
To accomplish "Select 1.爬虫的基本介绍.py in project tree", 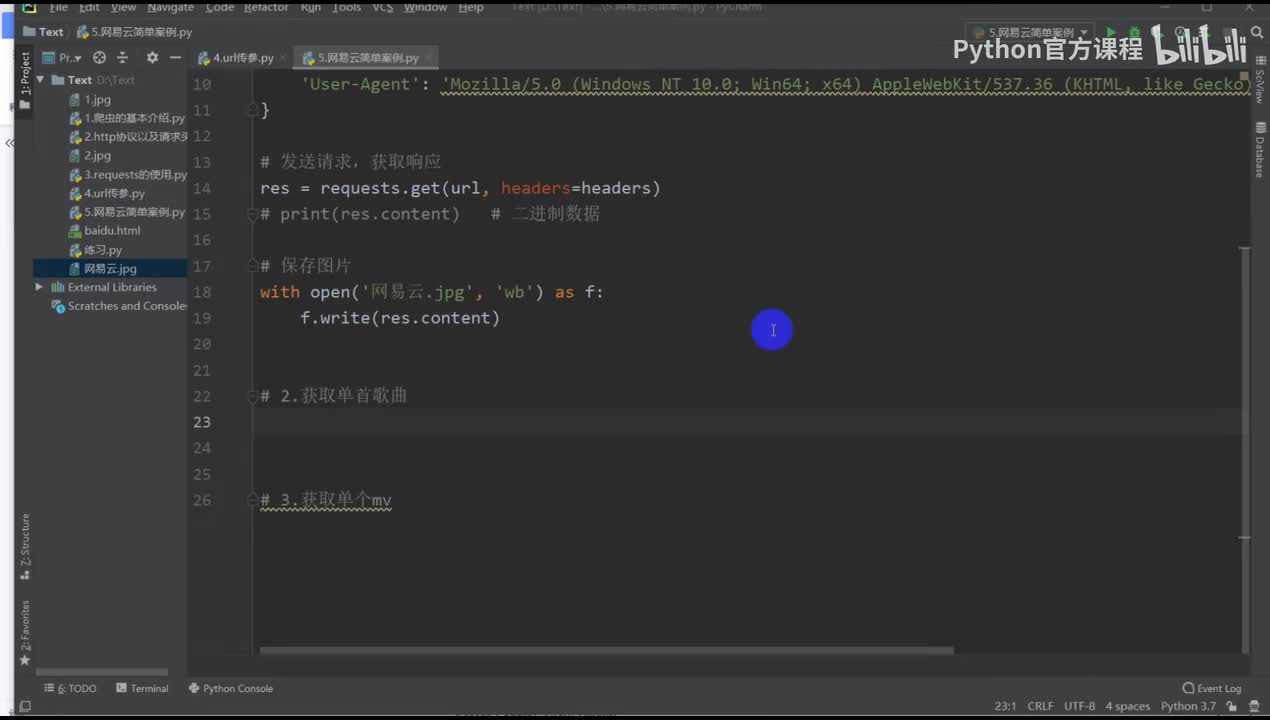I will pyautogui.click(x=127, y=118).
